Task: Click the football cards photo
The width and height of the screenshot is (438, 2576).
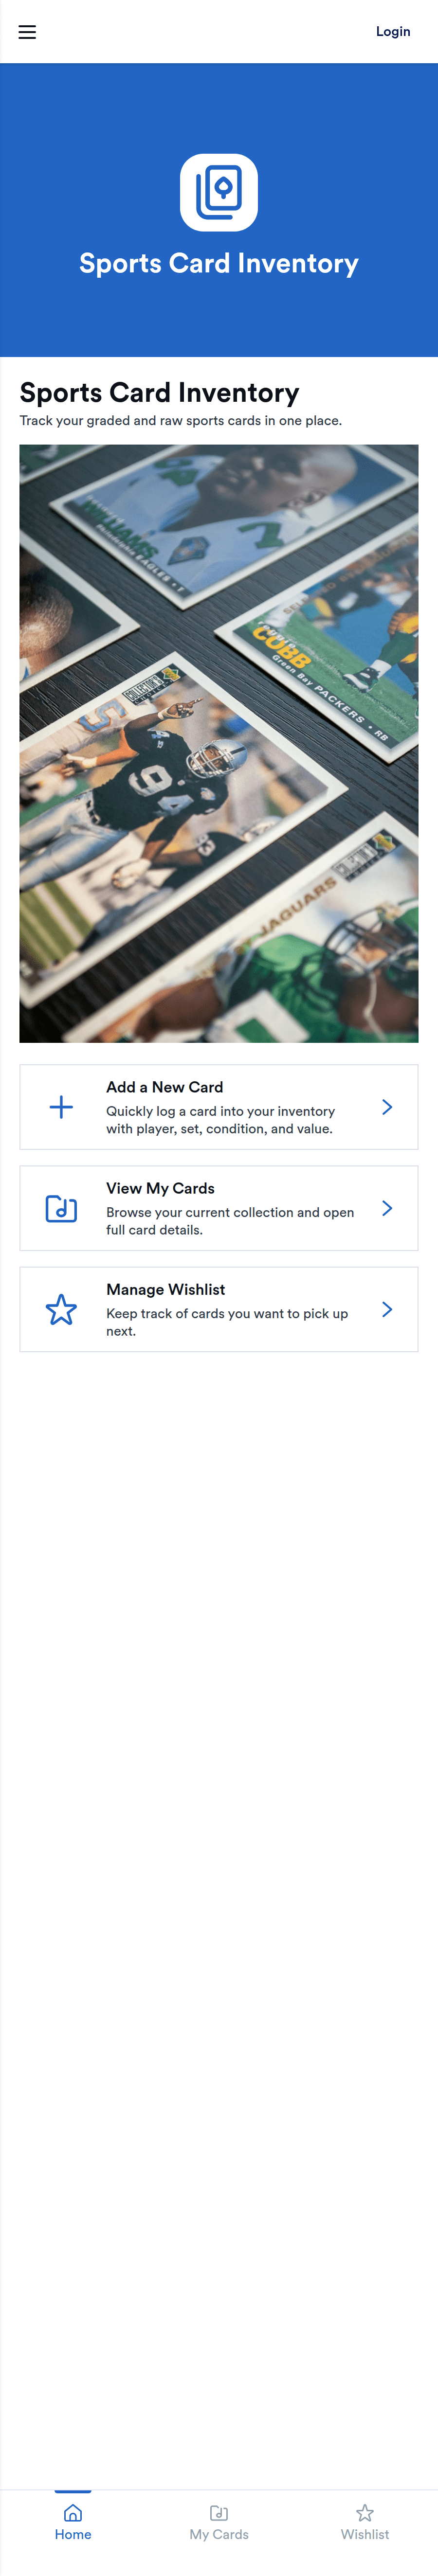Action: coord(219,743)
